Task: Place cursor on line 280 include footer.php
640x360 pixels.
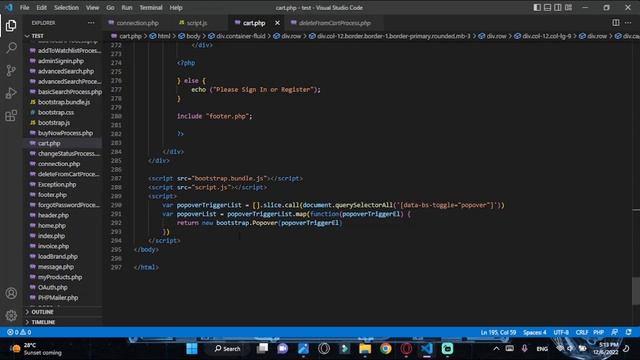Action: [214, 116]
